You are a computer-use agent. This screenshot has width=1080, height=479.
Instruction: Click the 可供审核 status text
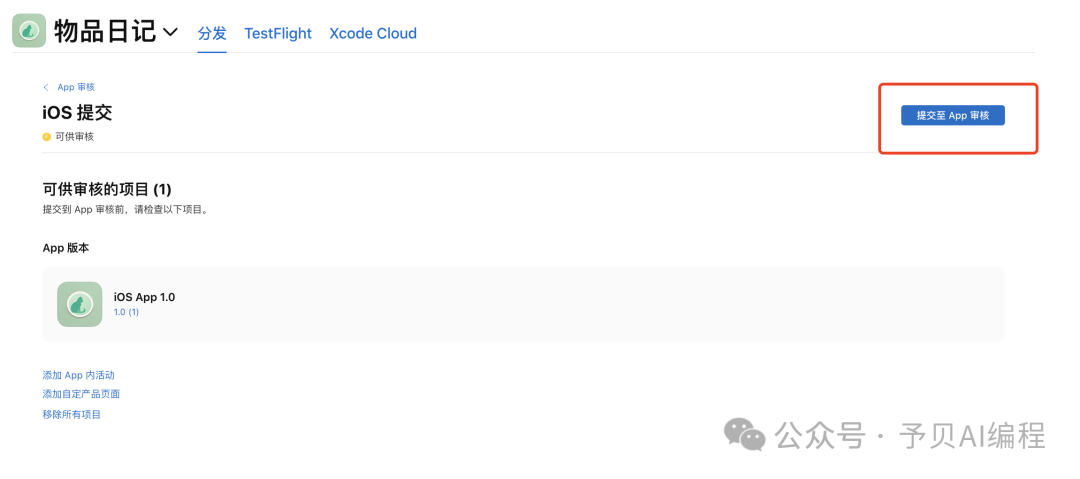[75, 137]
